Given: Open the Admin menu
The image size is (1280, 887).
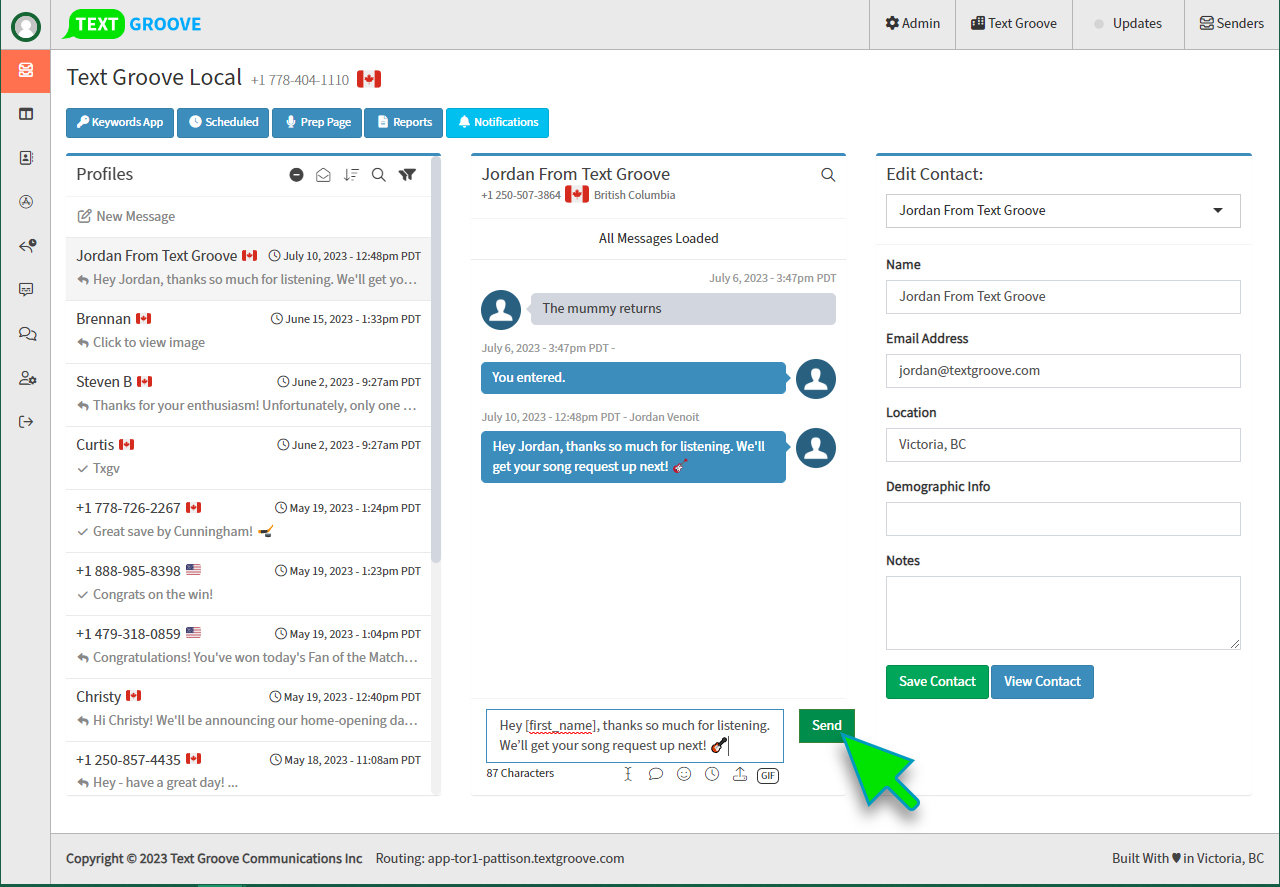Looking at the screenshot, I should click(x=912, y=24).
